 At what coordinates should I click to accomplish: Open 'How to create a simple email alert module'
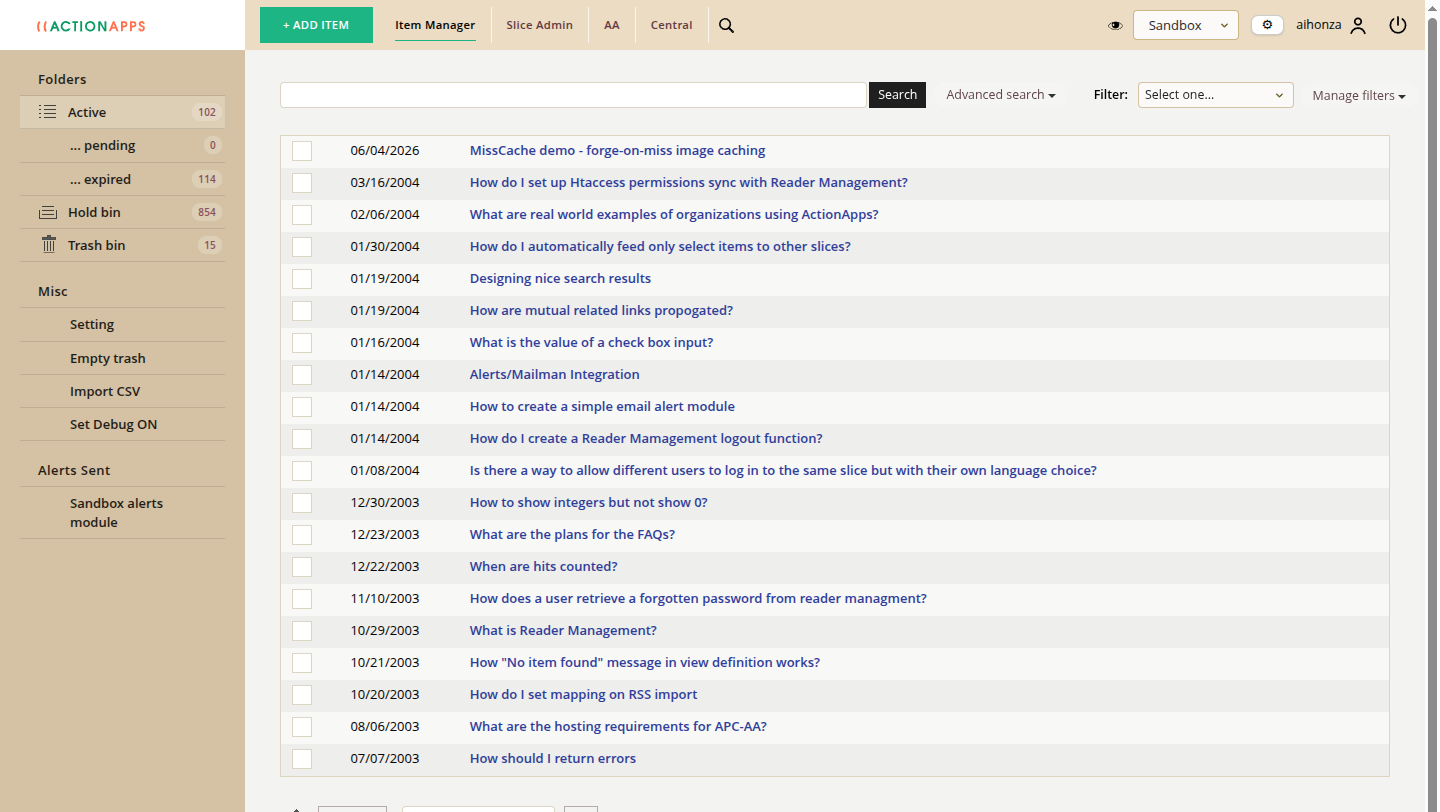[x=602, y=407]
